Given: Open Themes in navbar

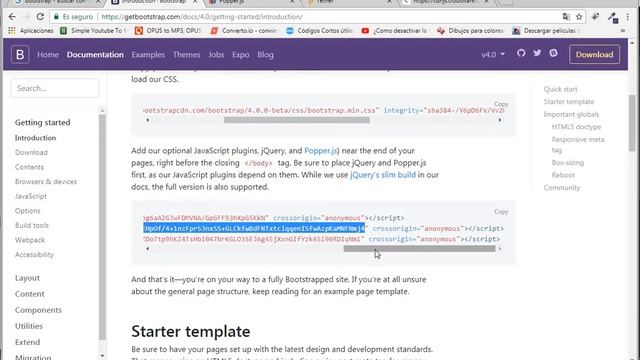Looking at the screenshot, I should pos(187,55).
